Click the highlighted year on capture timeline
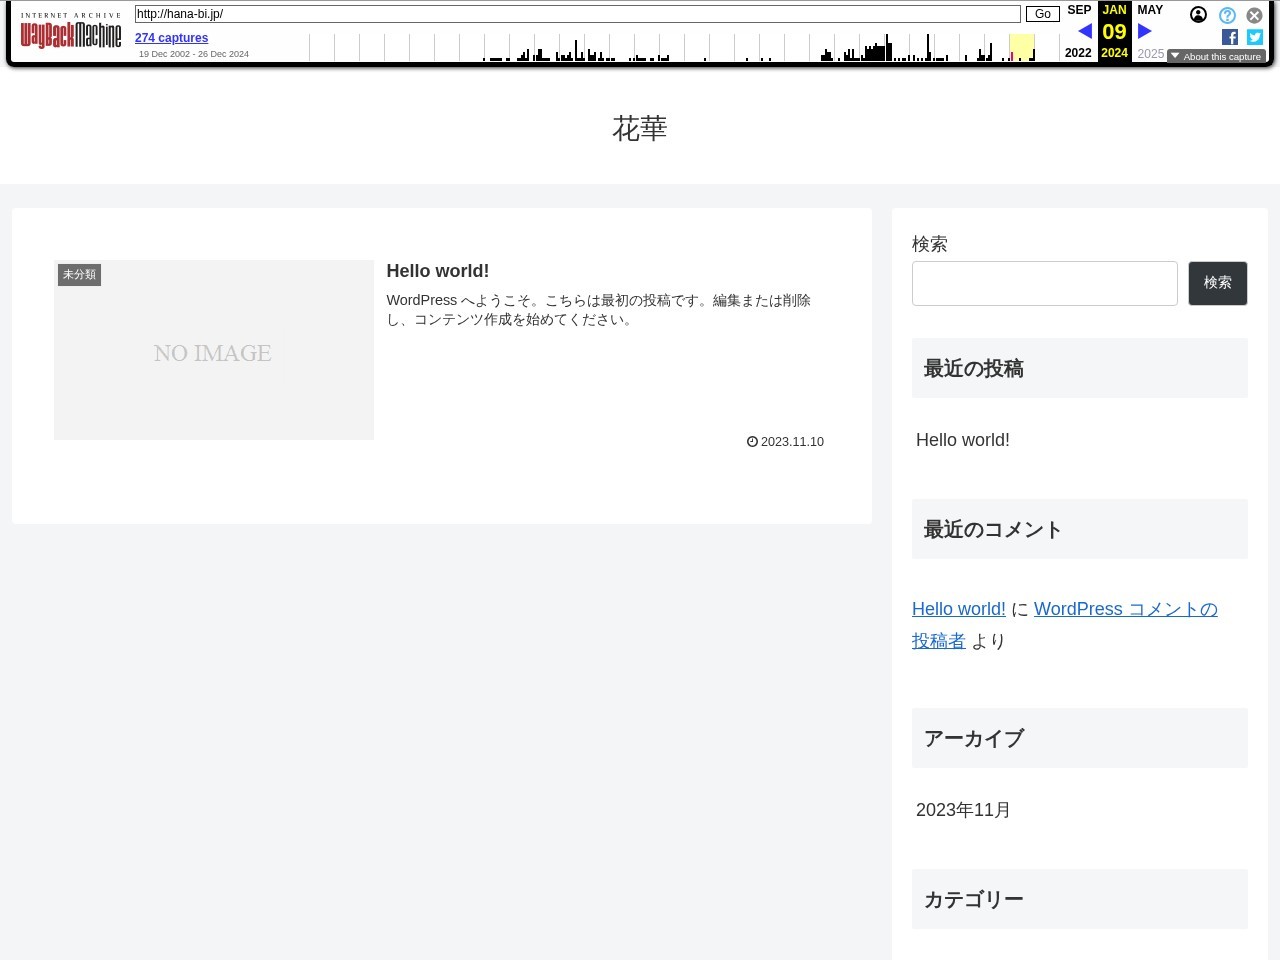The height and width of the screenshot is (960, 1280). pyautogui.click(x=1021, y=47)
